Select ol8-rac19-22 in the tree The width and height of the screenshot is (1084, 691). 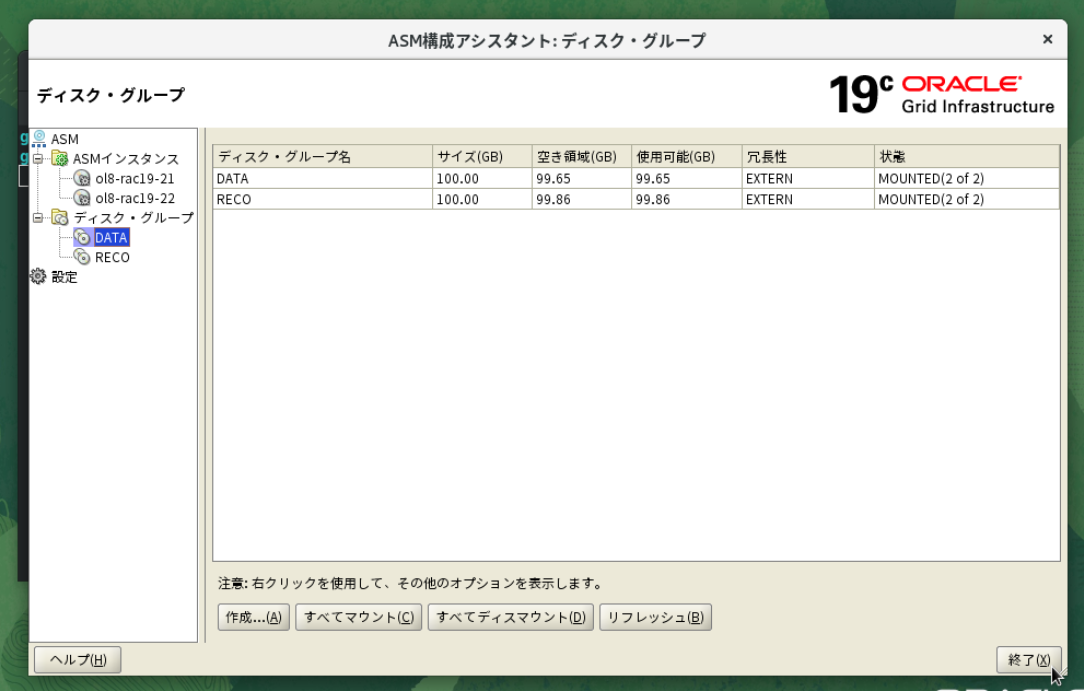[135, 198]
